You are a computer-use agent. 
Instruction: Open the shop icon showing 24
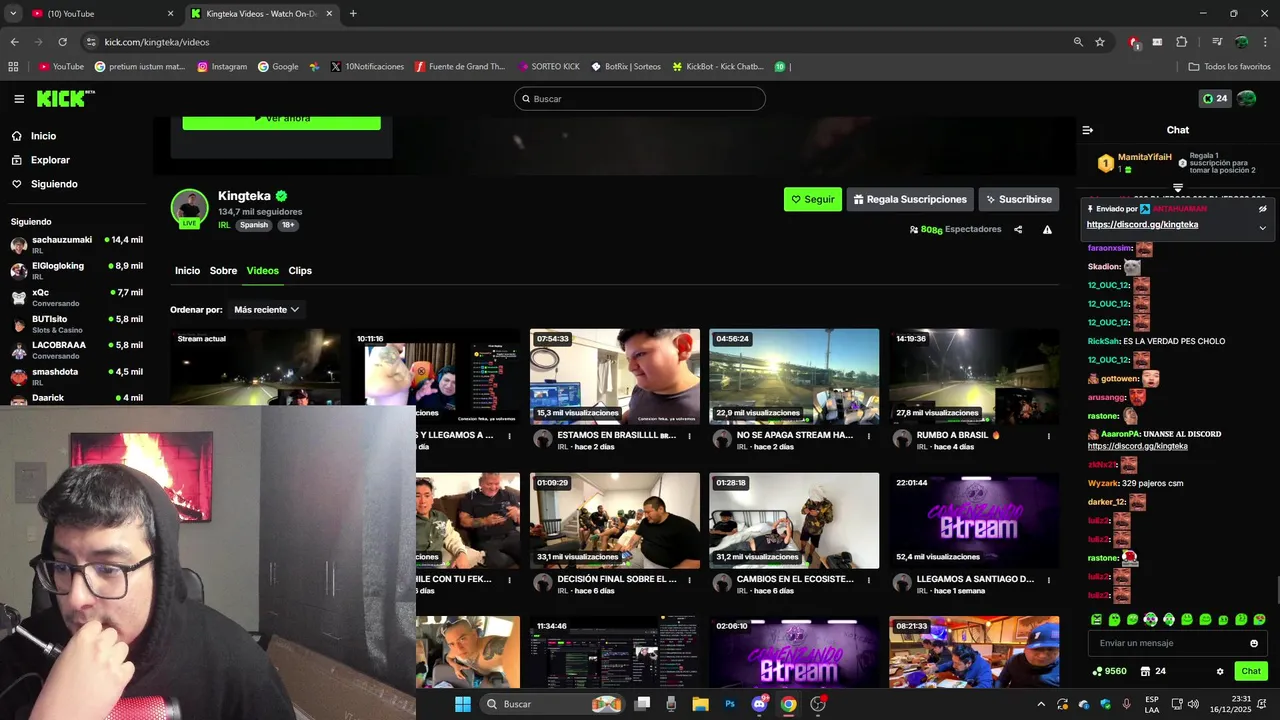(x=1153, y=671)
